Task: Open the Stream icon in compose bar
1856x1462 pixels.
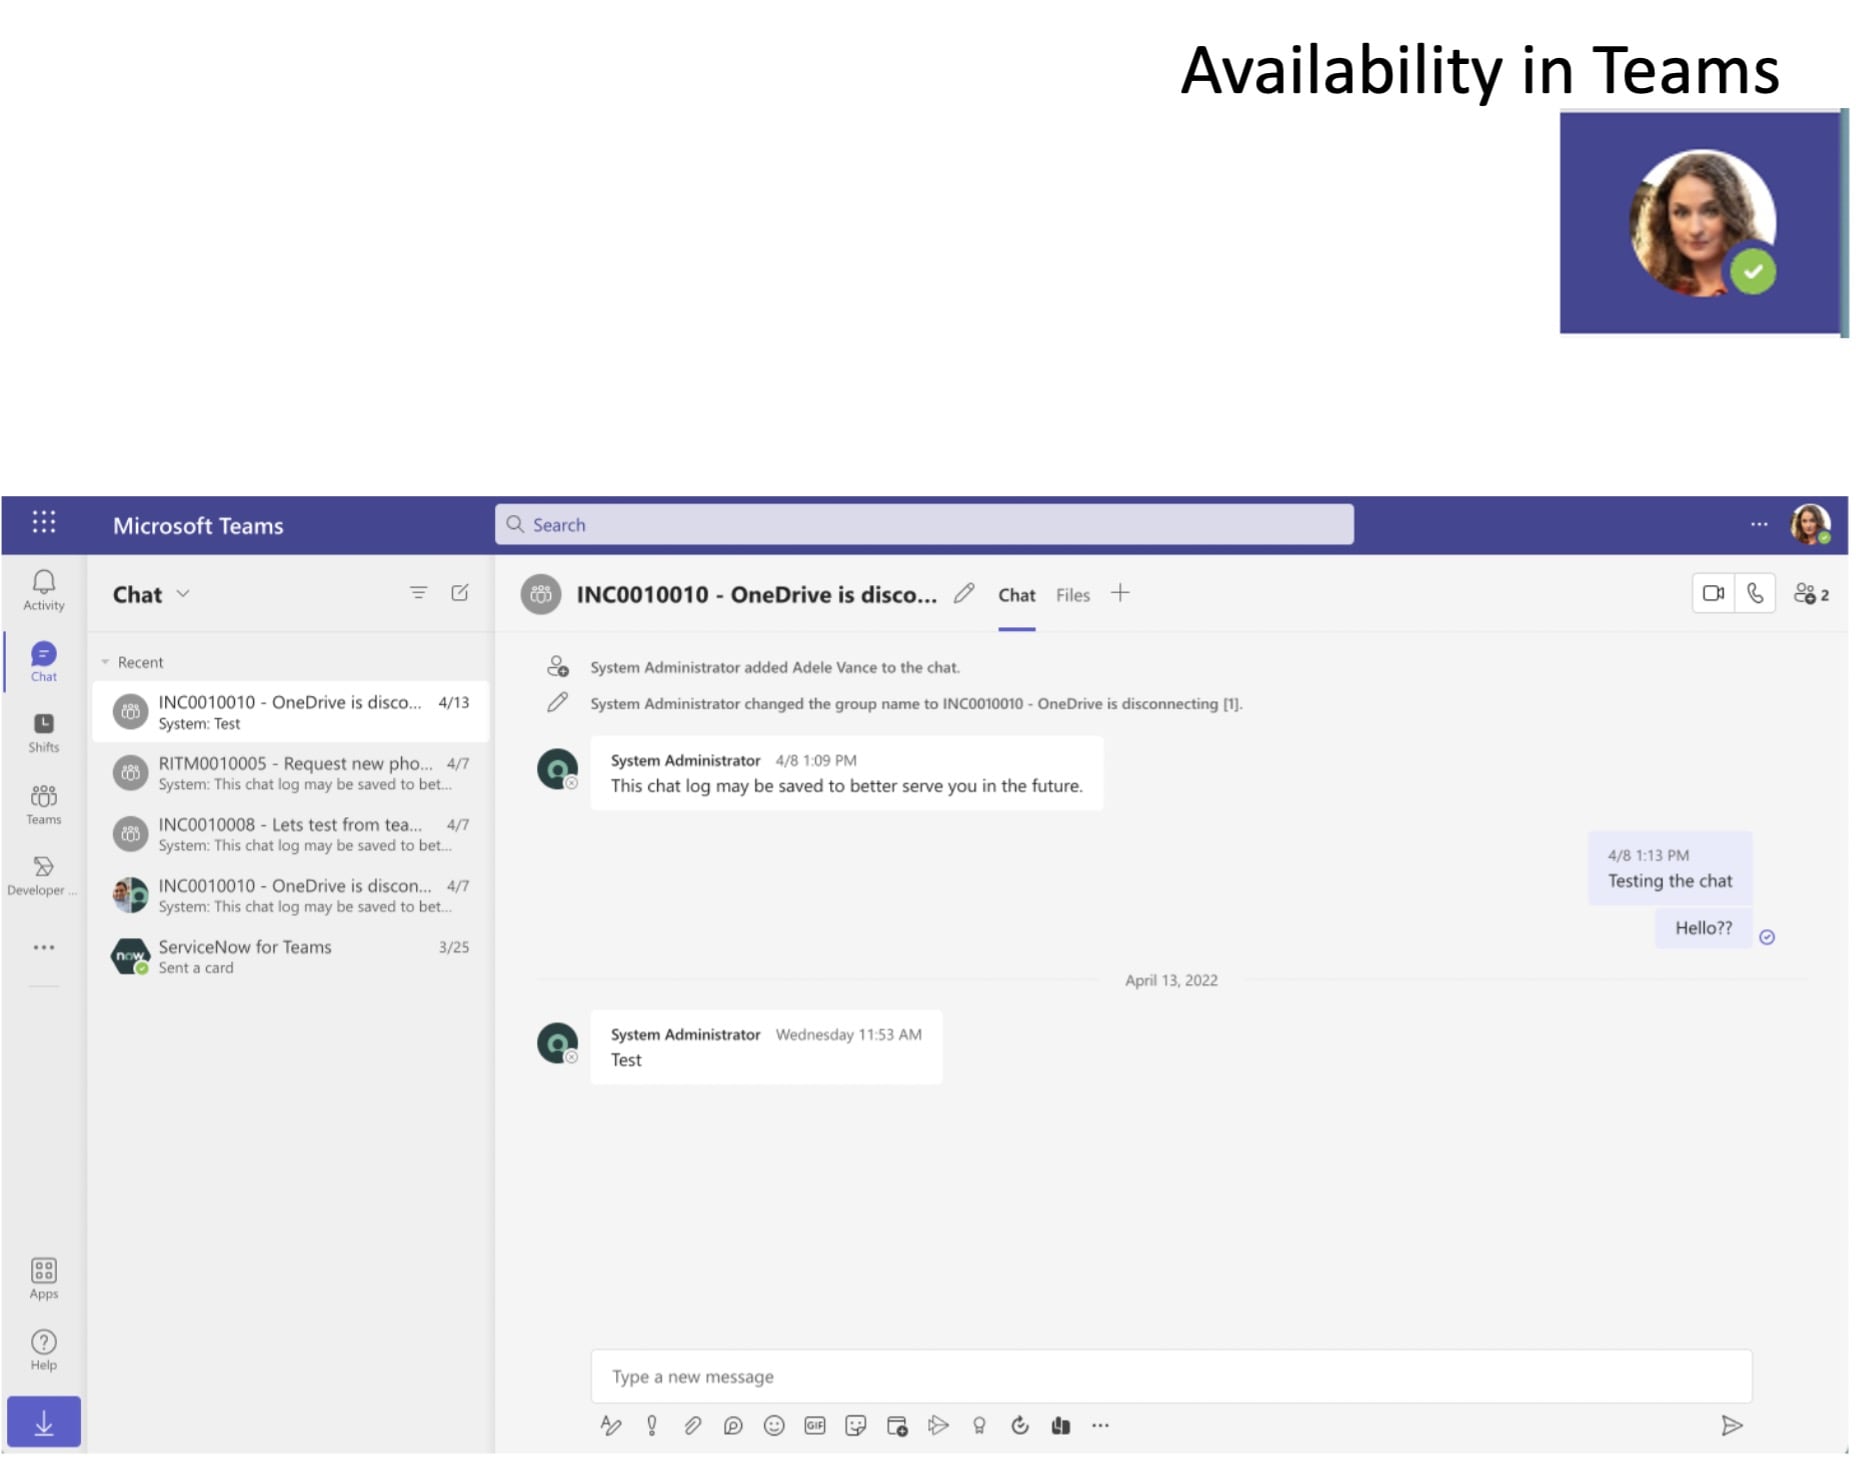Action: coord(938,1426)
